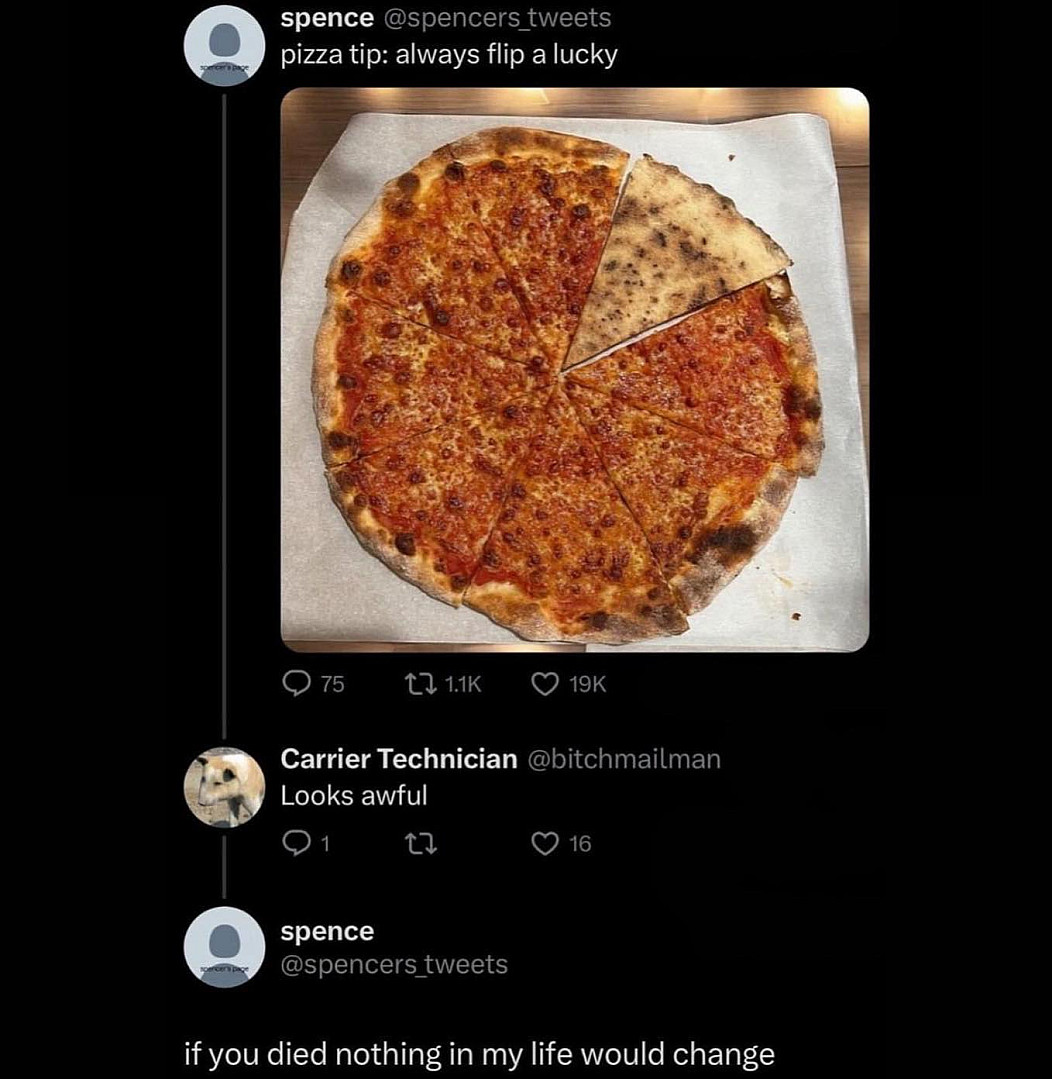Click the "Looks awful" reply text
Viewport: 1052px width, 1079px height.
[353, 796]
